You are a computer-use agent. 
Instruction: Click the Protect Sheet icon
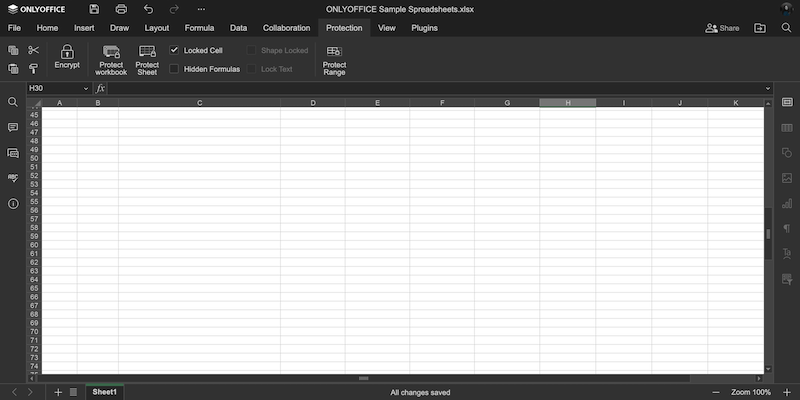point(147,52)
